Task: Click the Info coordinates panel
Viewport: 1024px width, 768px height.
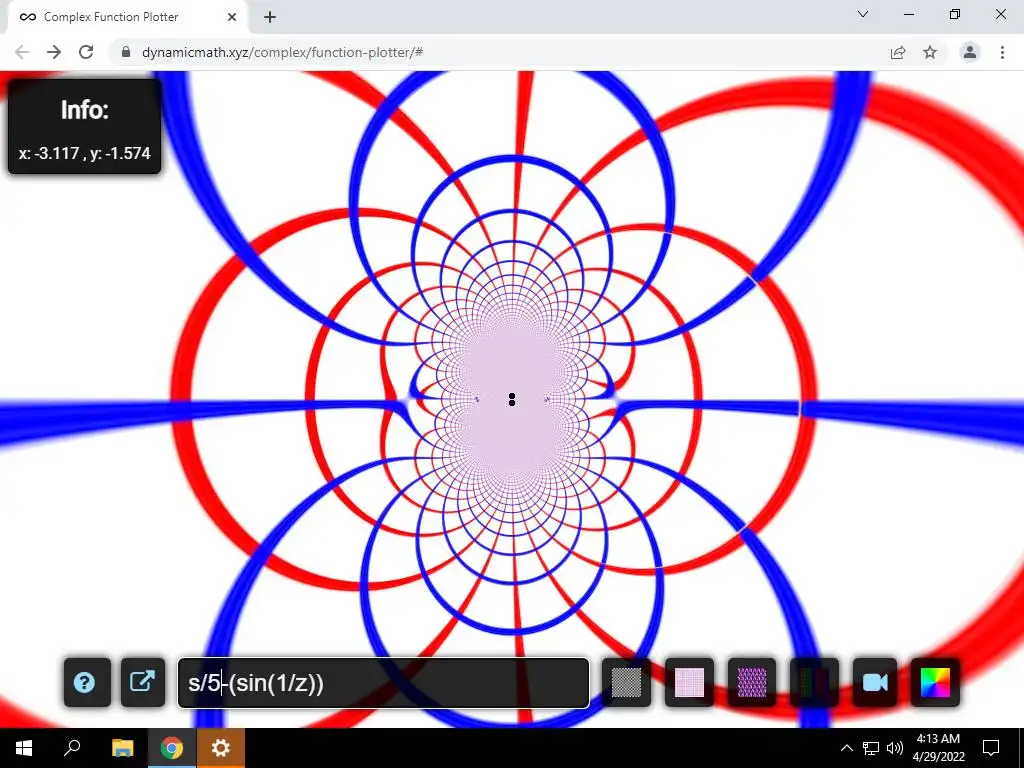Action: 84,126
